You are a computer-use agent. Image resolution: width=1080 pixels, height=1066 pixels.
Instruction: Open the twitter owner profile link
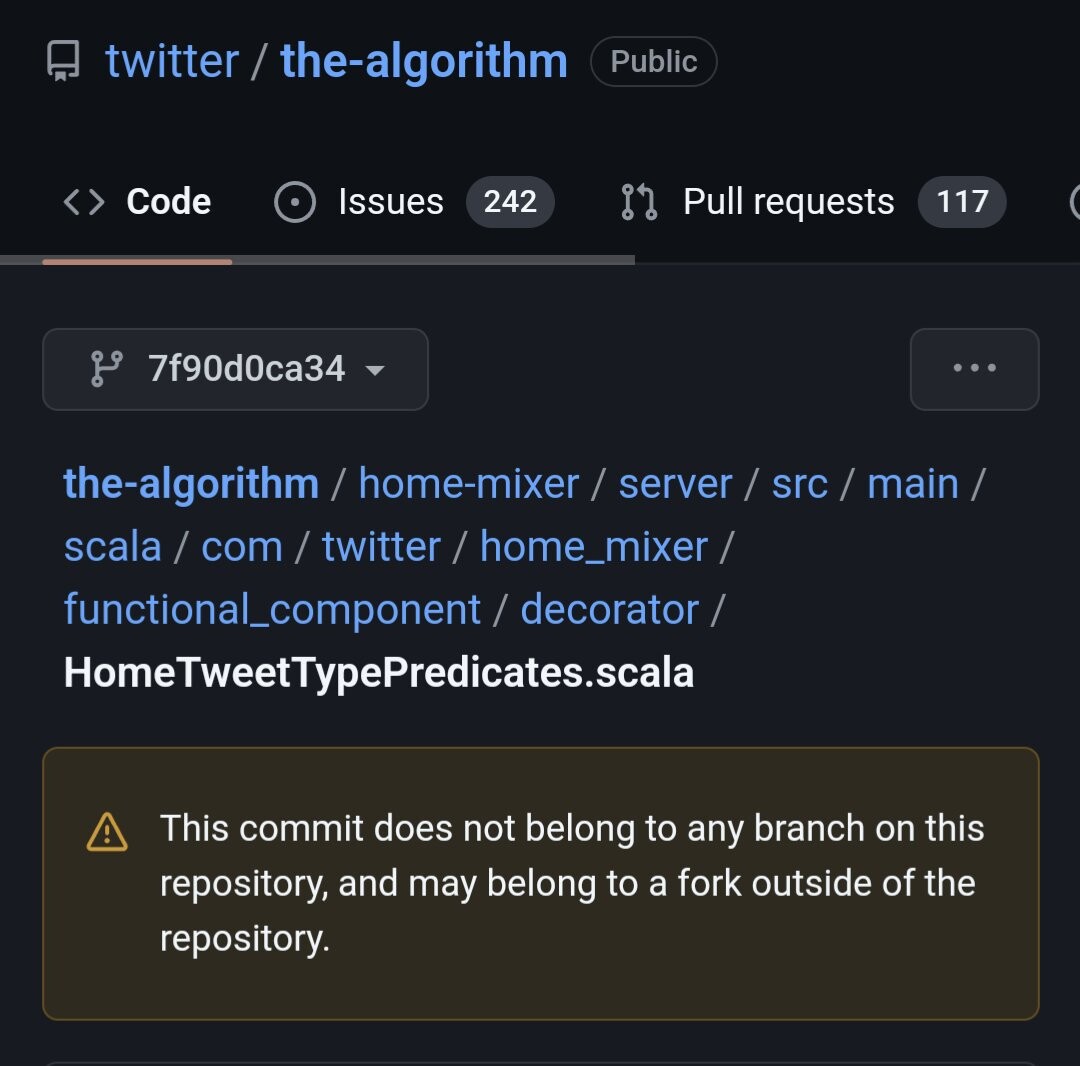[x=172, y=62]
